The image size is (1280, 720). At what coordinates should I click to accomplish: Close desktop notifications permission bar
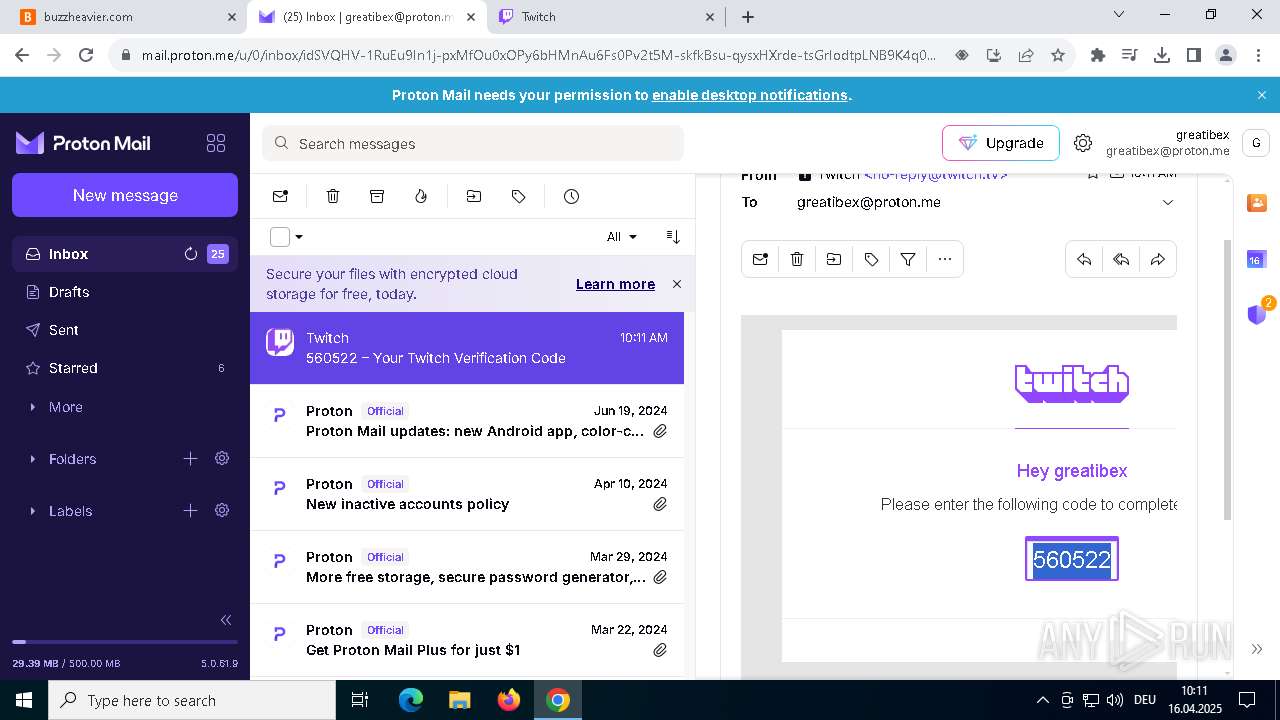pos(1262,95)
